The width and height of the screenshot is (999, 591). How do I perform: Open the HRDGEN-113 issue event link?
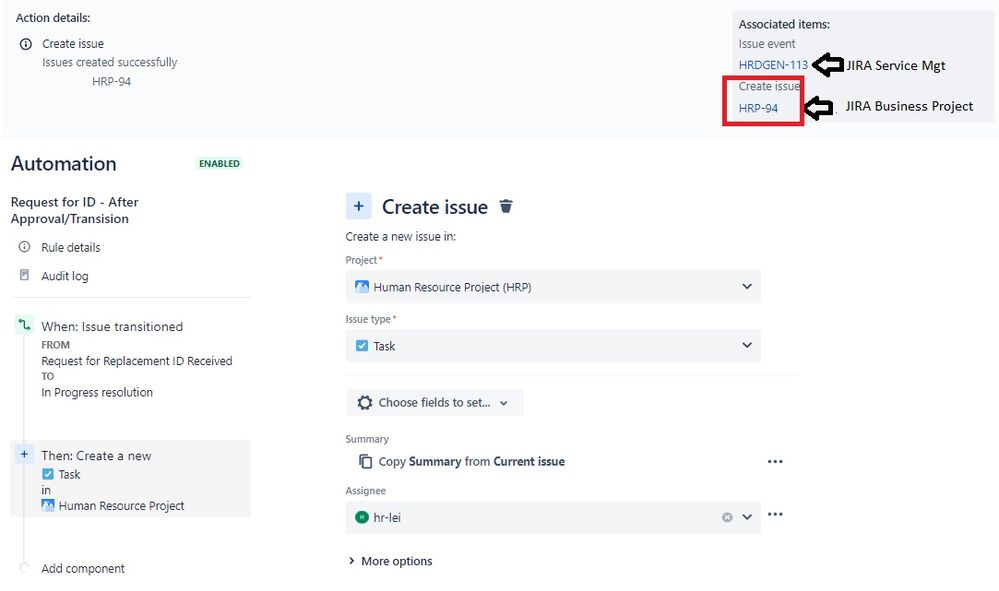pos(773,64)
